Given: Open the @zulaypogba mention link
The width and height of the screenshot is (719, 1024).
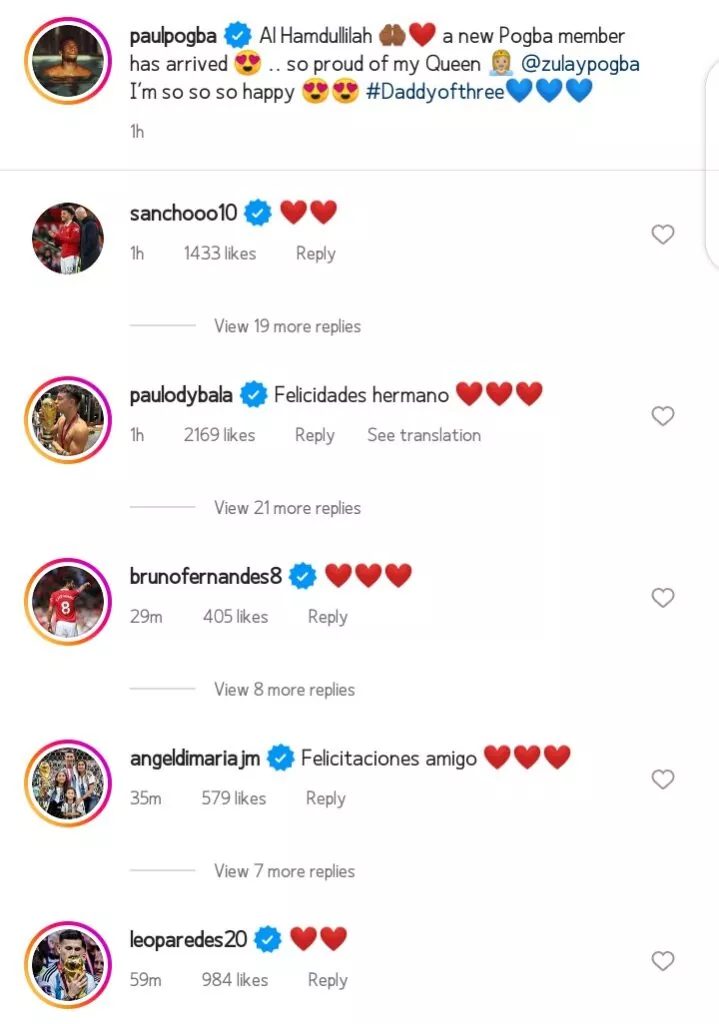Looking at the screenshot, I should (580, 64).
